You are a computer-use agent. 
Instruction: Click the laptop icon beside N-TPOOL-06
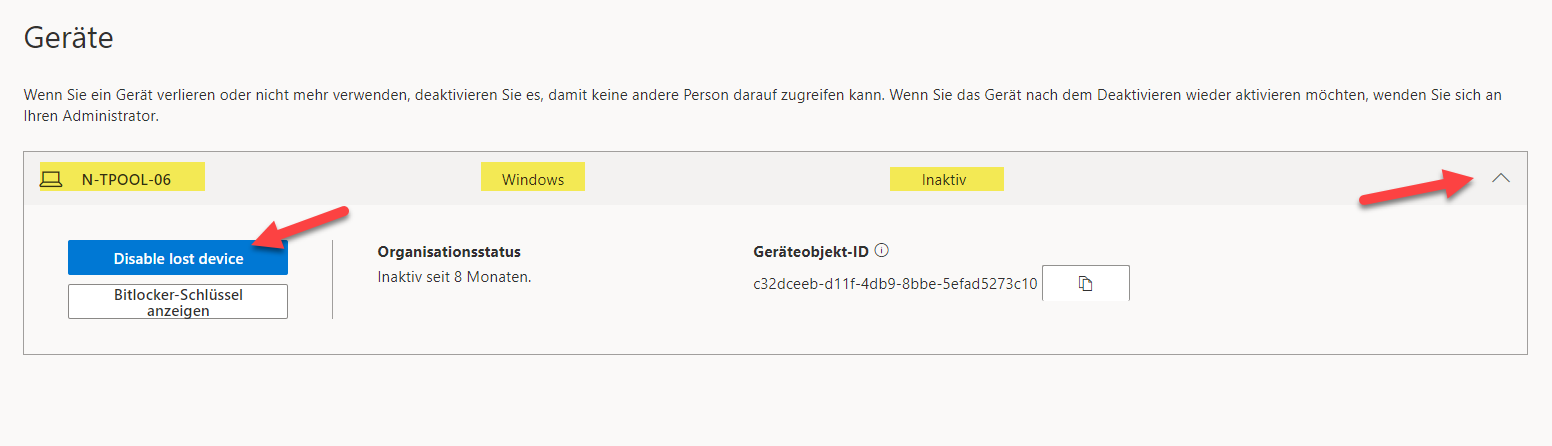pyautogui.click(x=50, y=180)
